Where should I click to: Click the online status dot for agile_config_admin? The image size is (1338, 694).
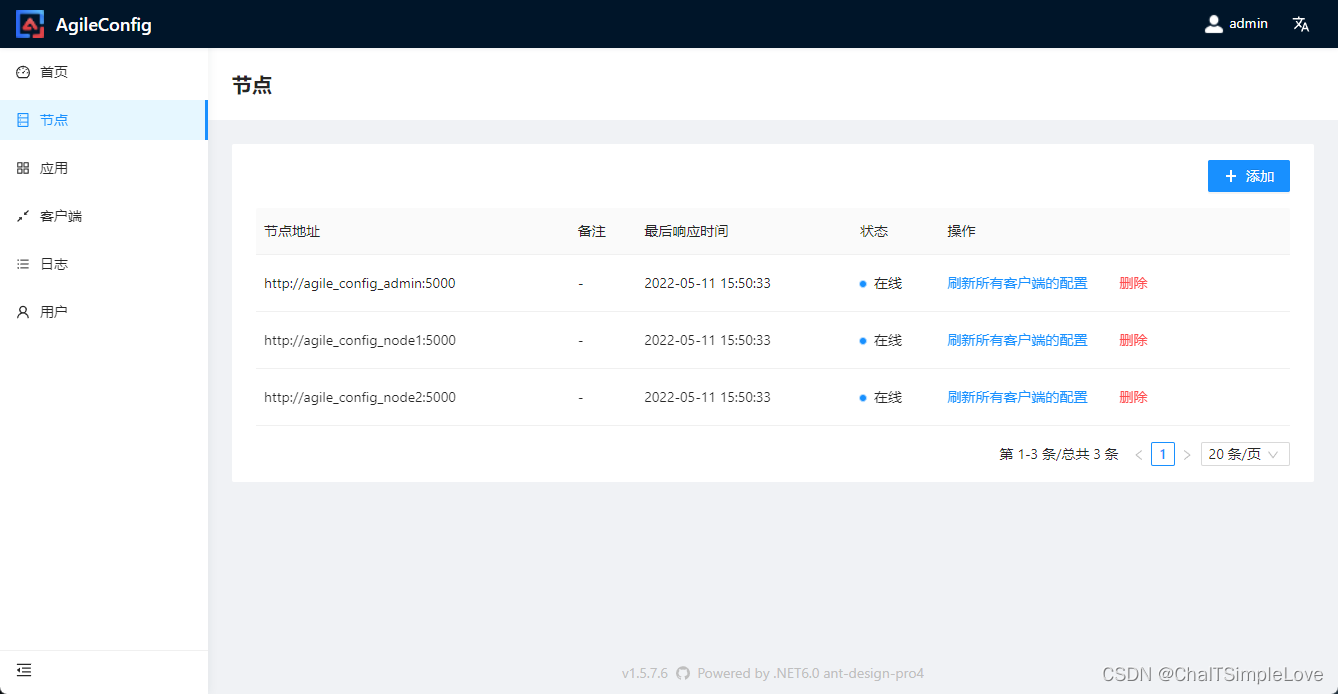(x=862, y=283)
